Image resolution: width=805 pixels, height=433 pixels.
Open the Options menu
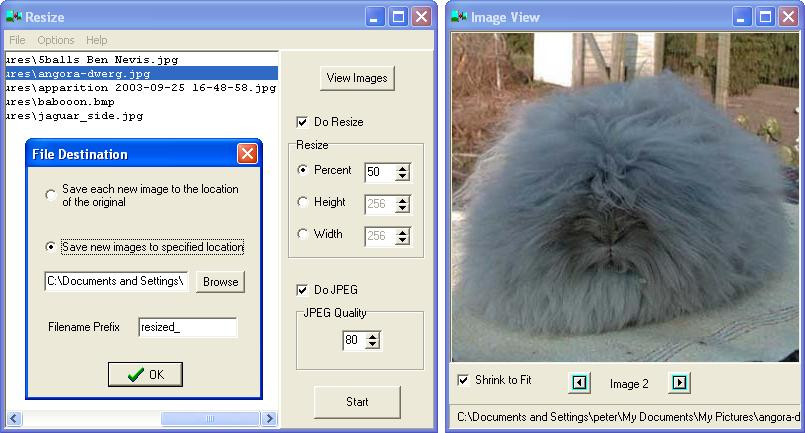(x=55, y=40)
